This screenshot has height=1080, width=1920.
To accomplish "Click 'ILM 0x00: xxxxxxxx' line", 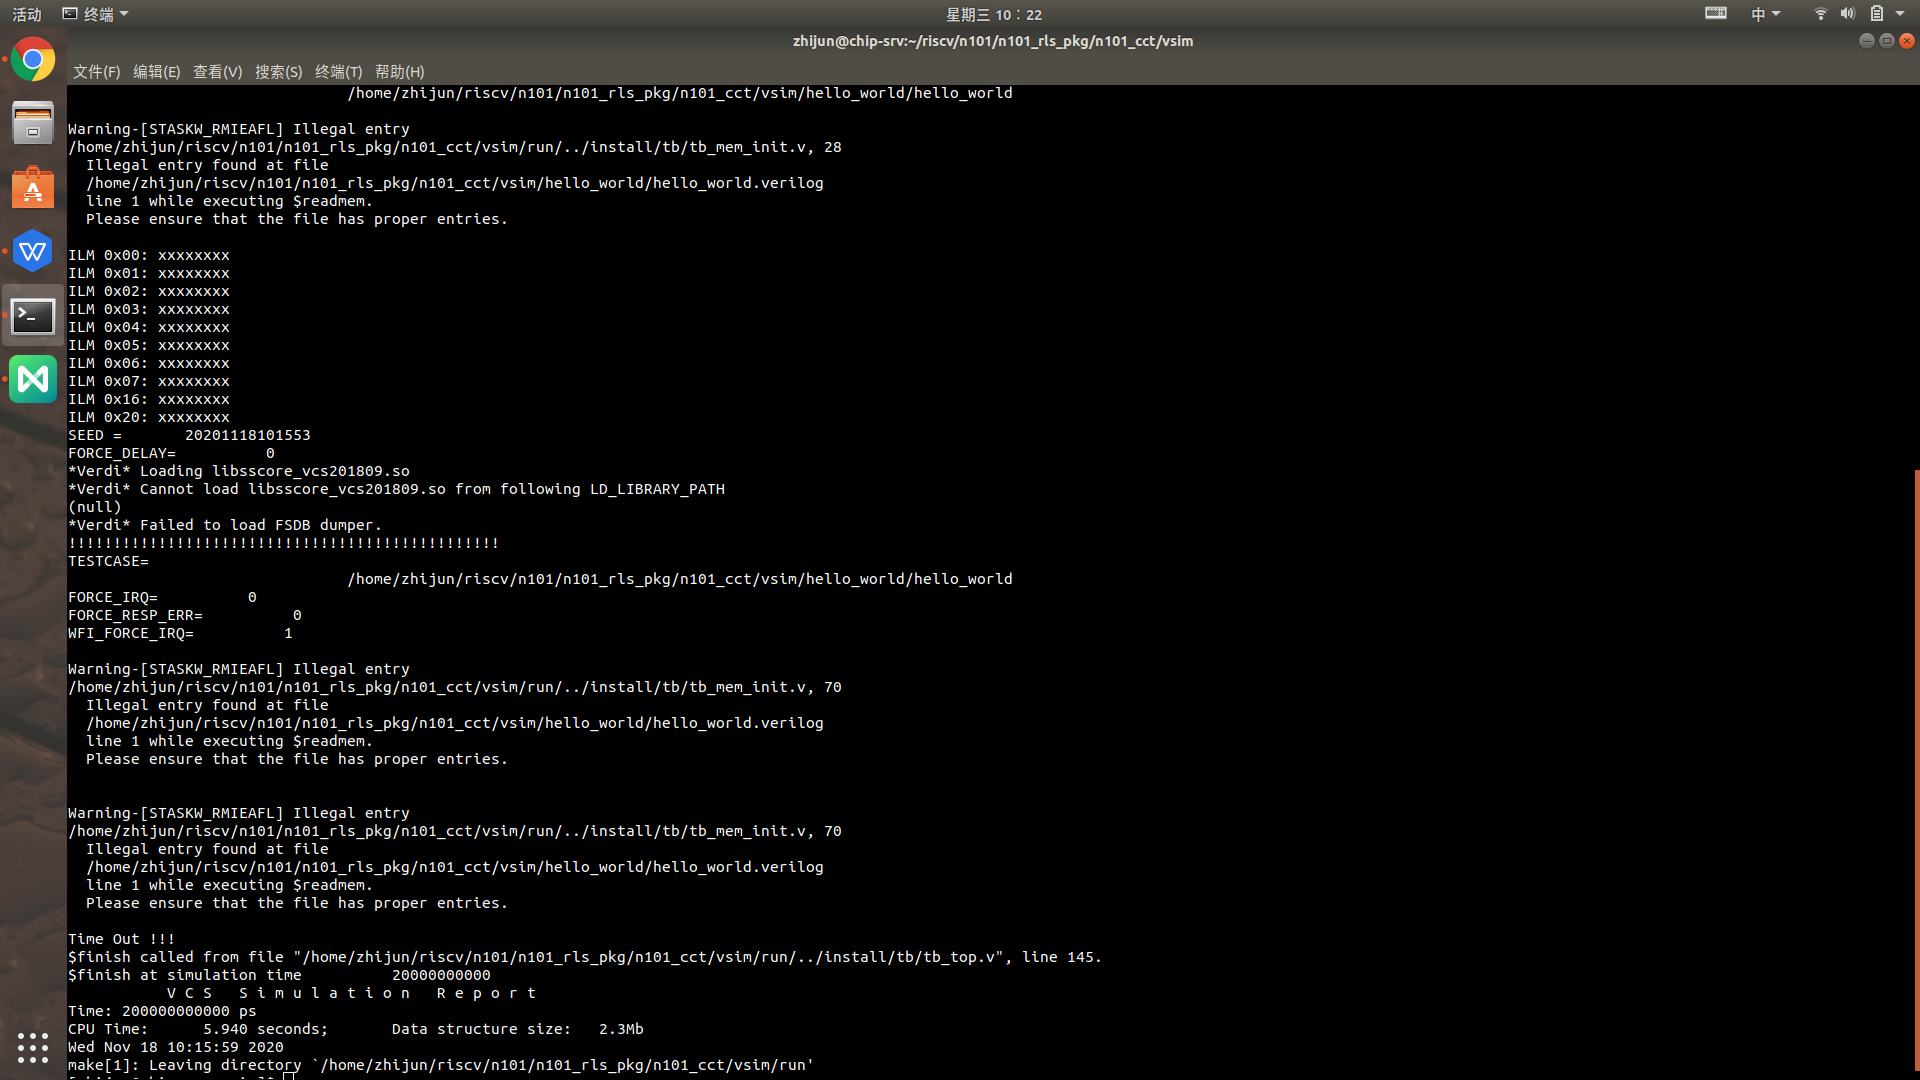I will pos(149,255).
